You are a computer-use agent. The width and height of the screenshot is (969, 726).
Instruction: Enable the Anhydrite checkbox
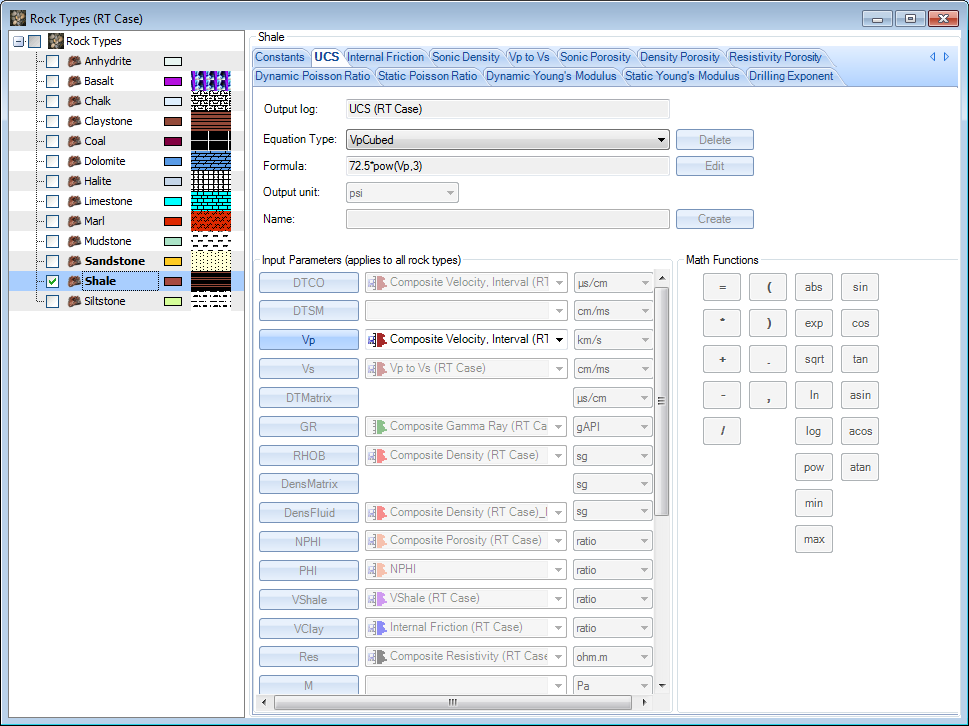(52, 61)
